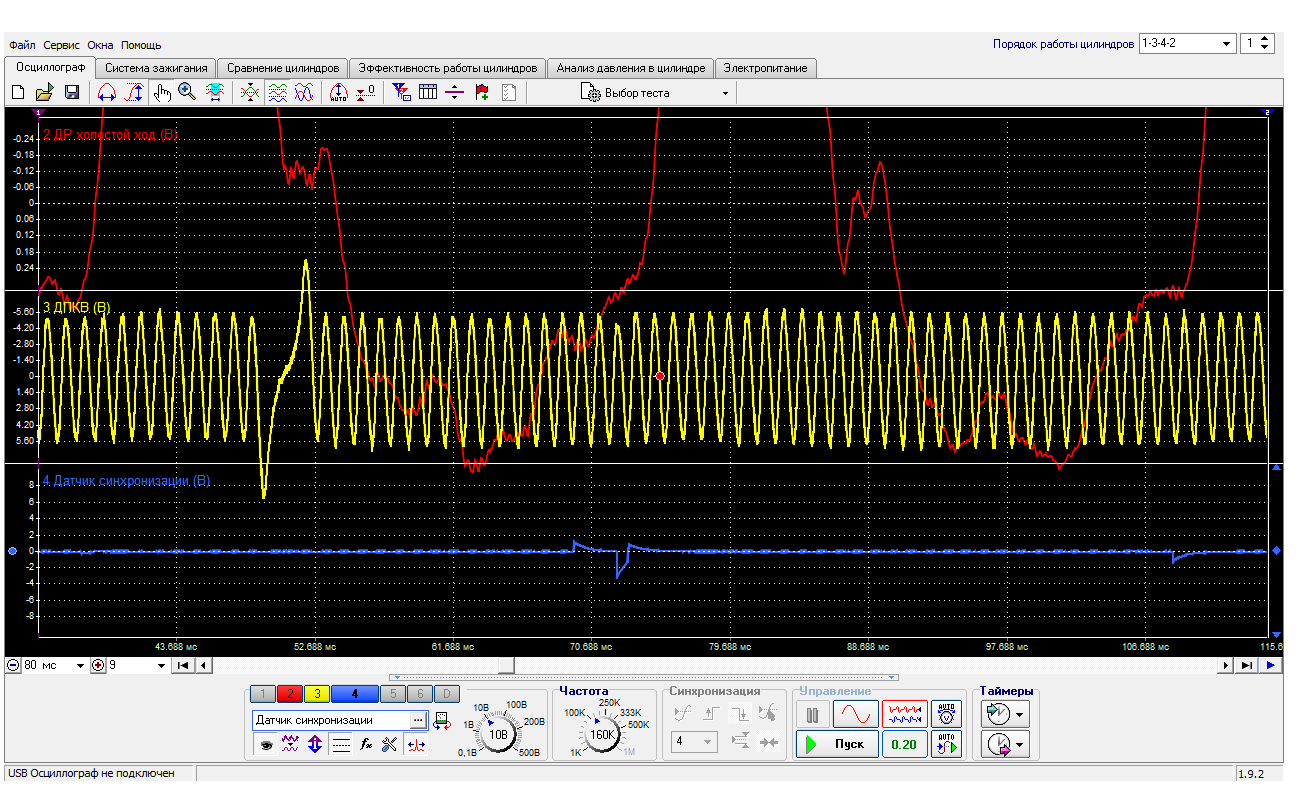
Task: Click the cylinder number spinner arrows
Action: tap(1265, 44)
